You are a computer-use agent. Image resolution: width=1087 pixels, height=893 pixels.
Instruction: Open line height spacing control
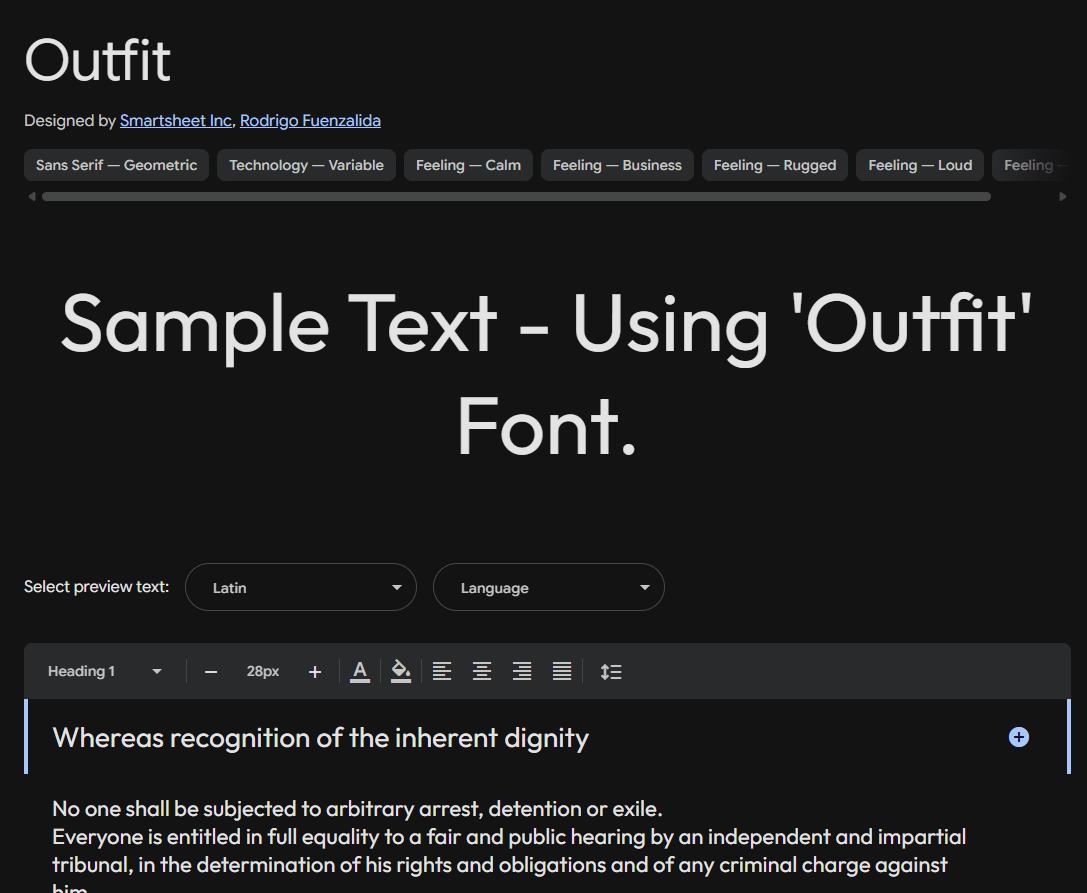click(x=611, y=672)
